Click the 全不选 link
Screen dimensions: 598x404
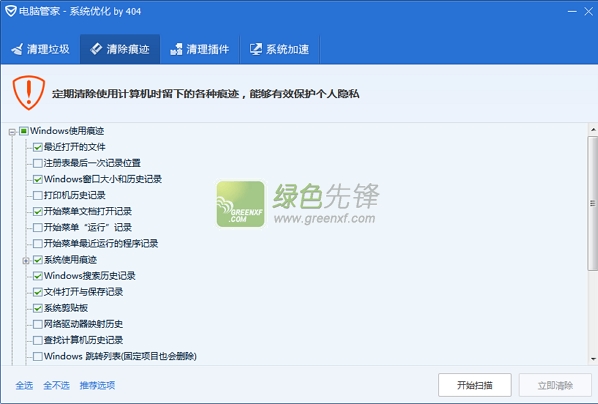(56, 385)
